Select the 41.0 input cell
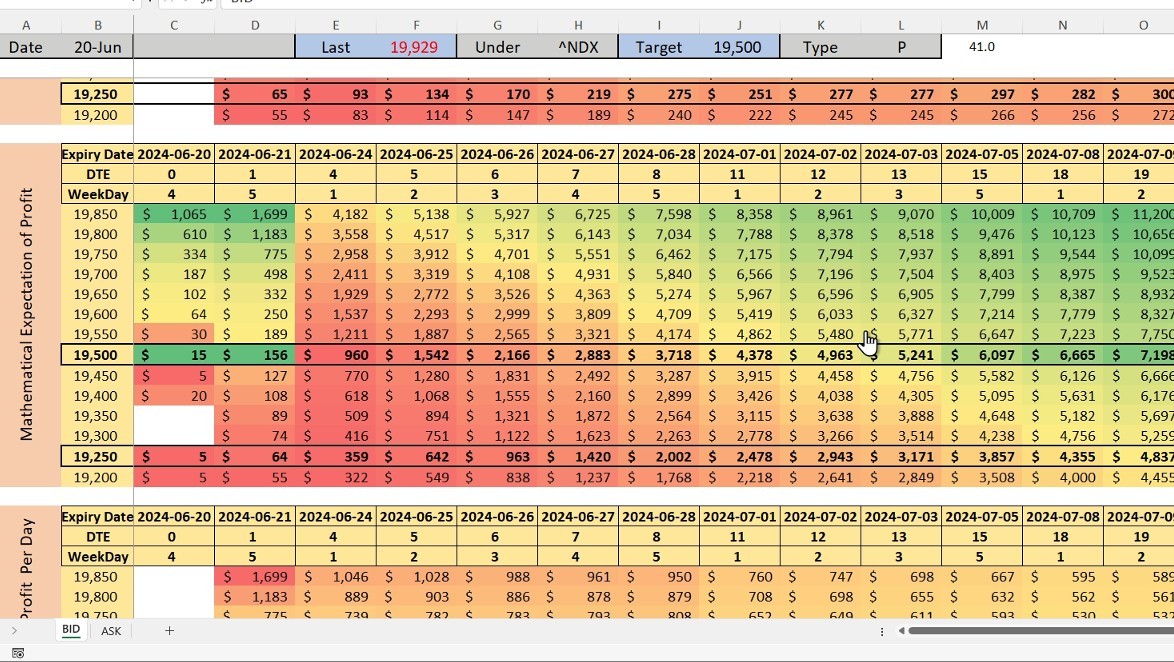Viewport: 1174px width, 662px height. click(982, 46)
